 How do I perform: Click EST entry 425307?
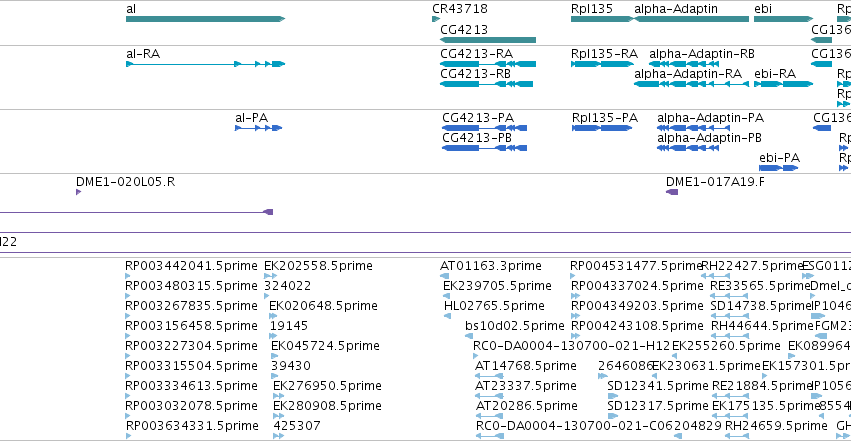coord(297,426)
